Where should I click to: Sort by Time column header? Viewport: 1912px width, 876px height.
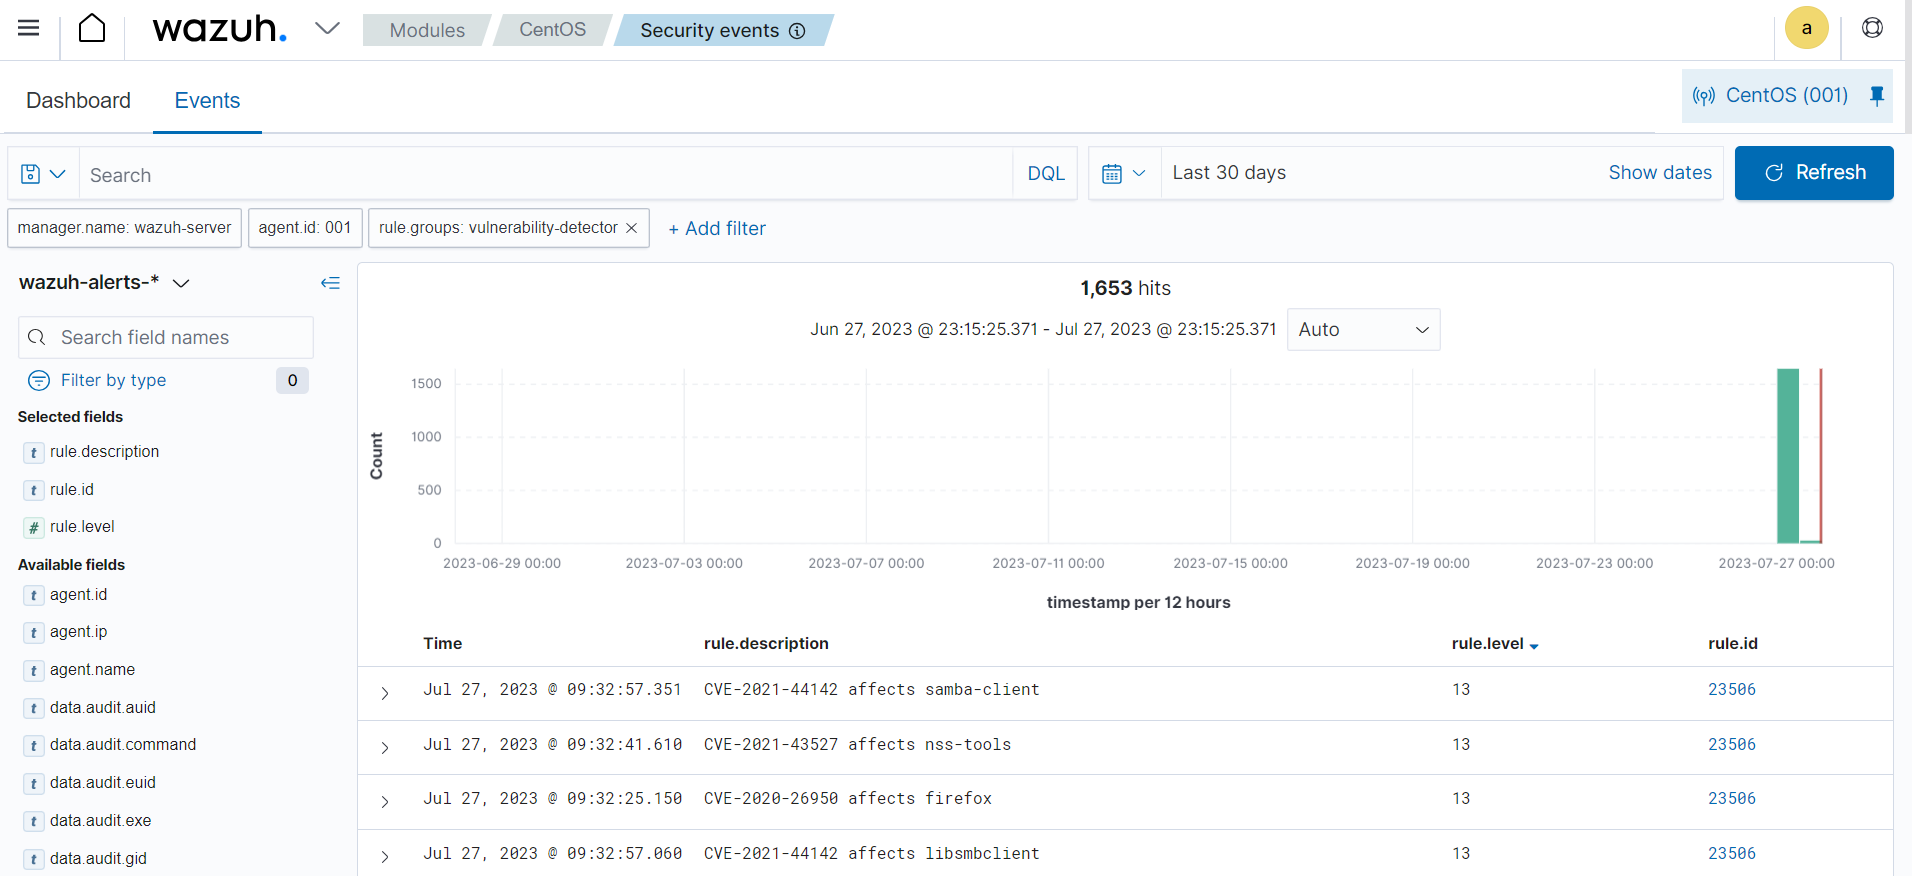coord(442,643)
